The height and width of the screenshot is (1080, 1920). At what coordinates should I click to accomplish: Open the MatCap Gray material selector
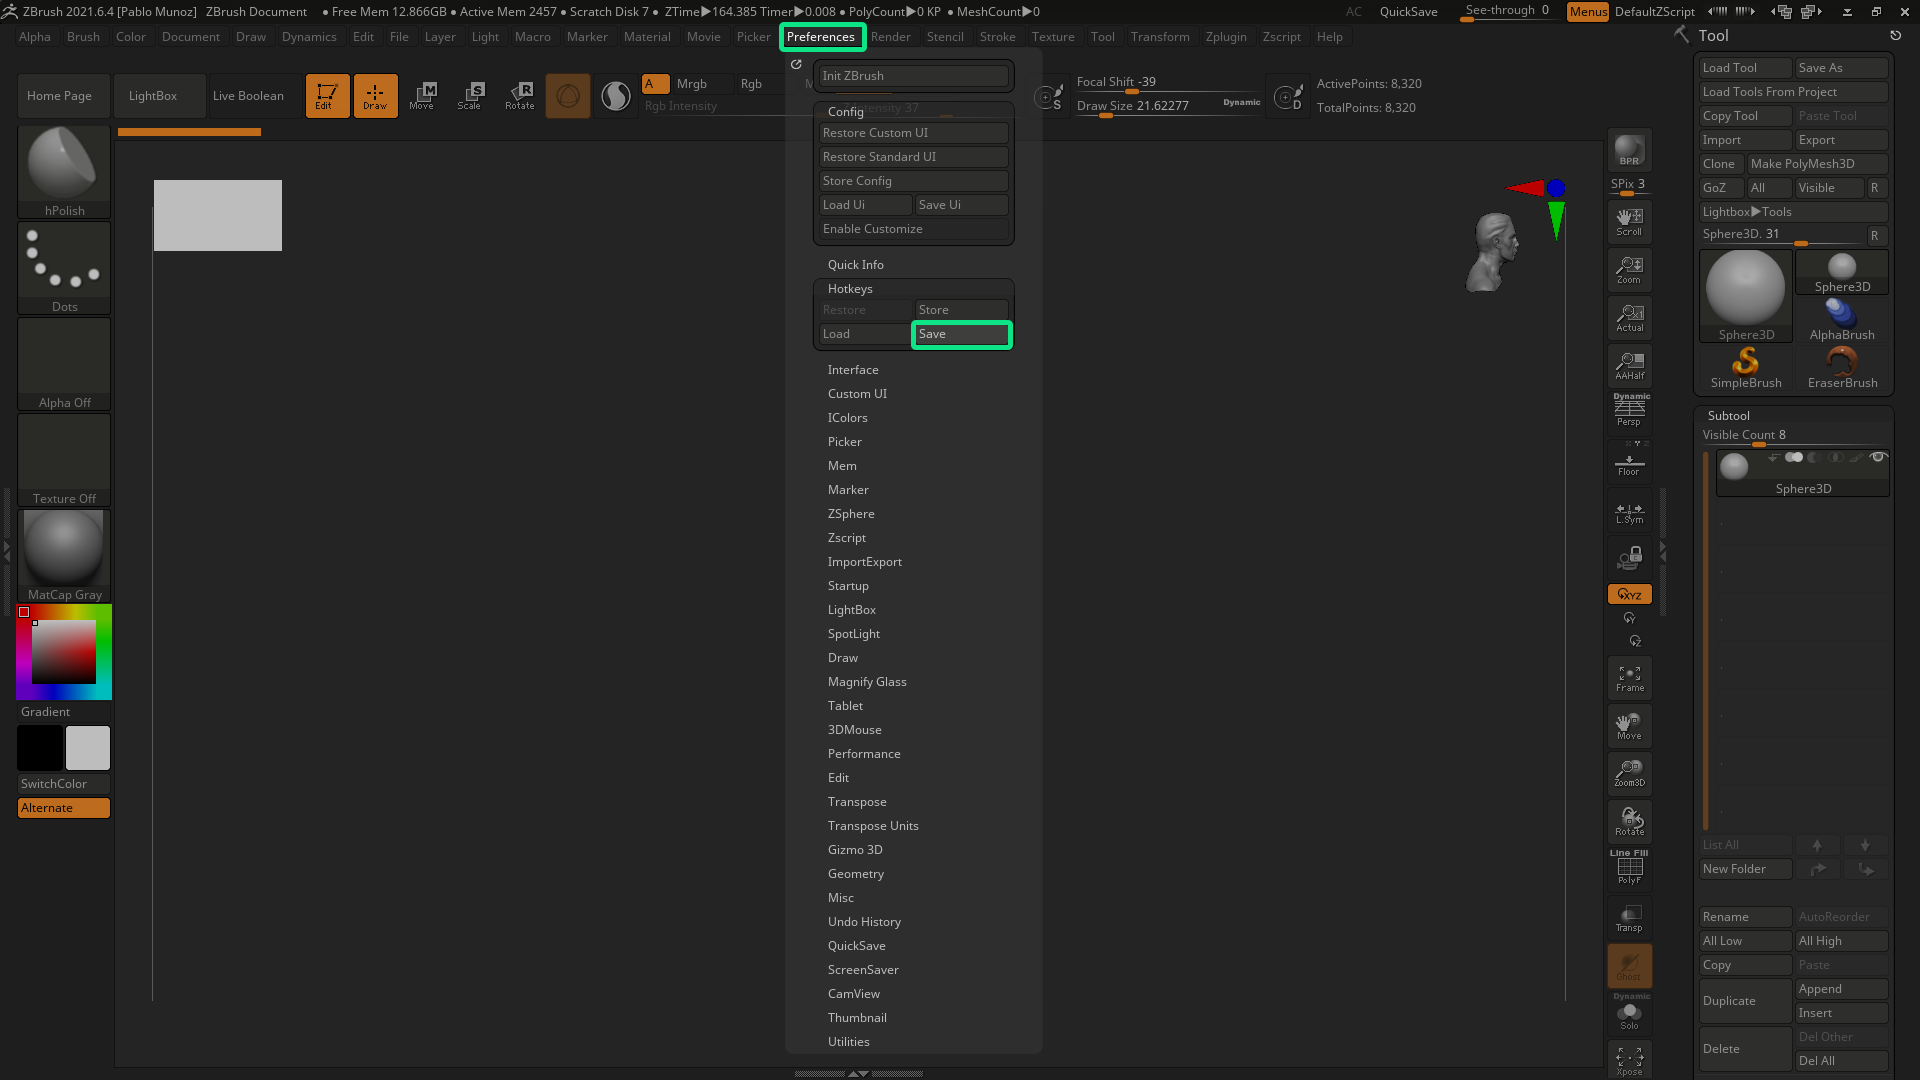pyautogui.click(x=64, y=555)
